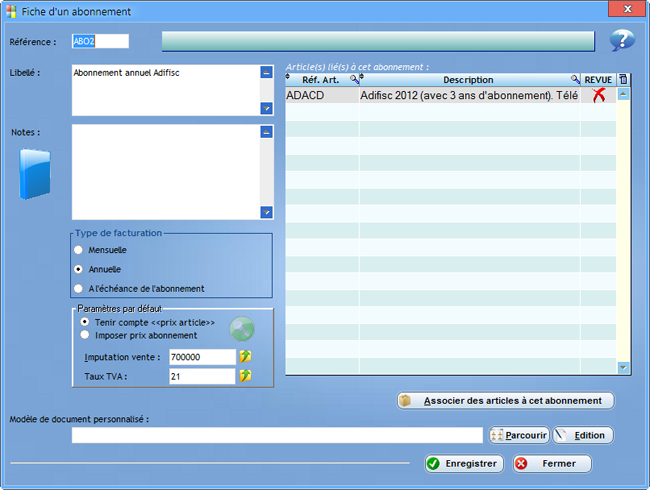Click search icon in Description column header
This screenshot has width=650, height=490.
pyautogui.click(x=575, y=79)
